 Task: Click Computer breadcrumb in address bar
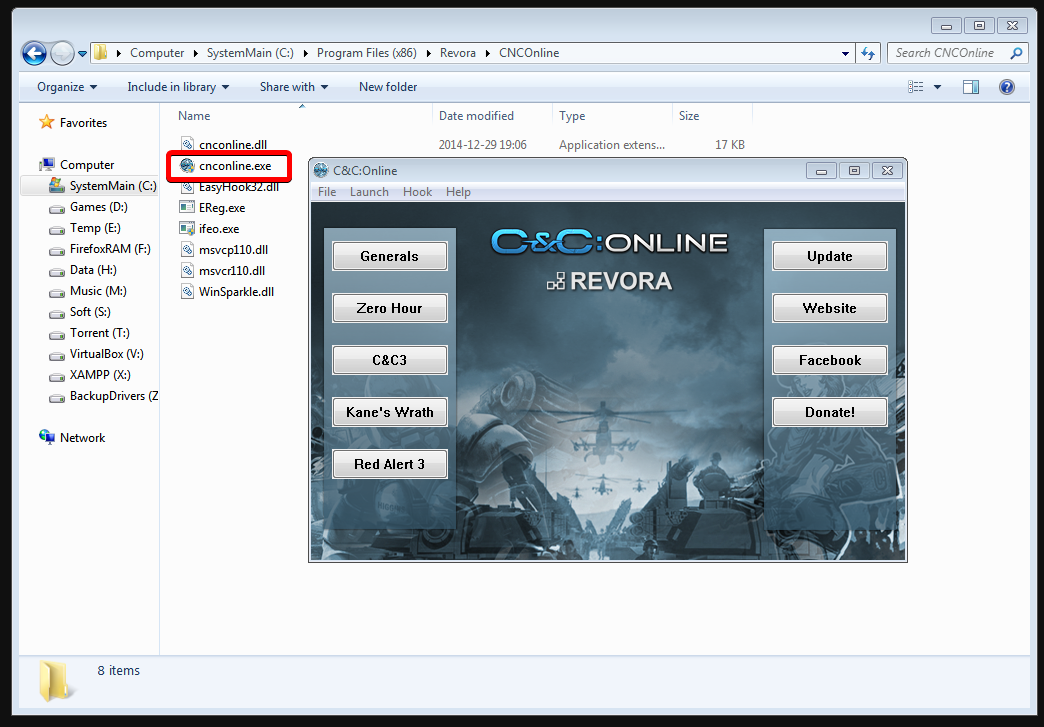tap(157, 53)
